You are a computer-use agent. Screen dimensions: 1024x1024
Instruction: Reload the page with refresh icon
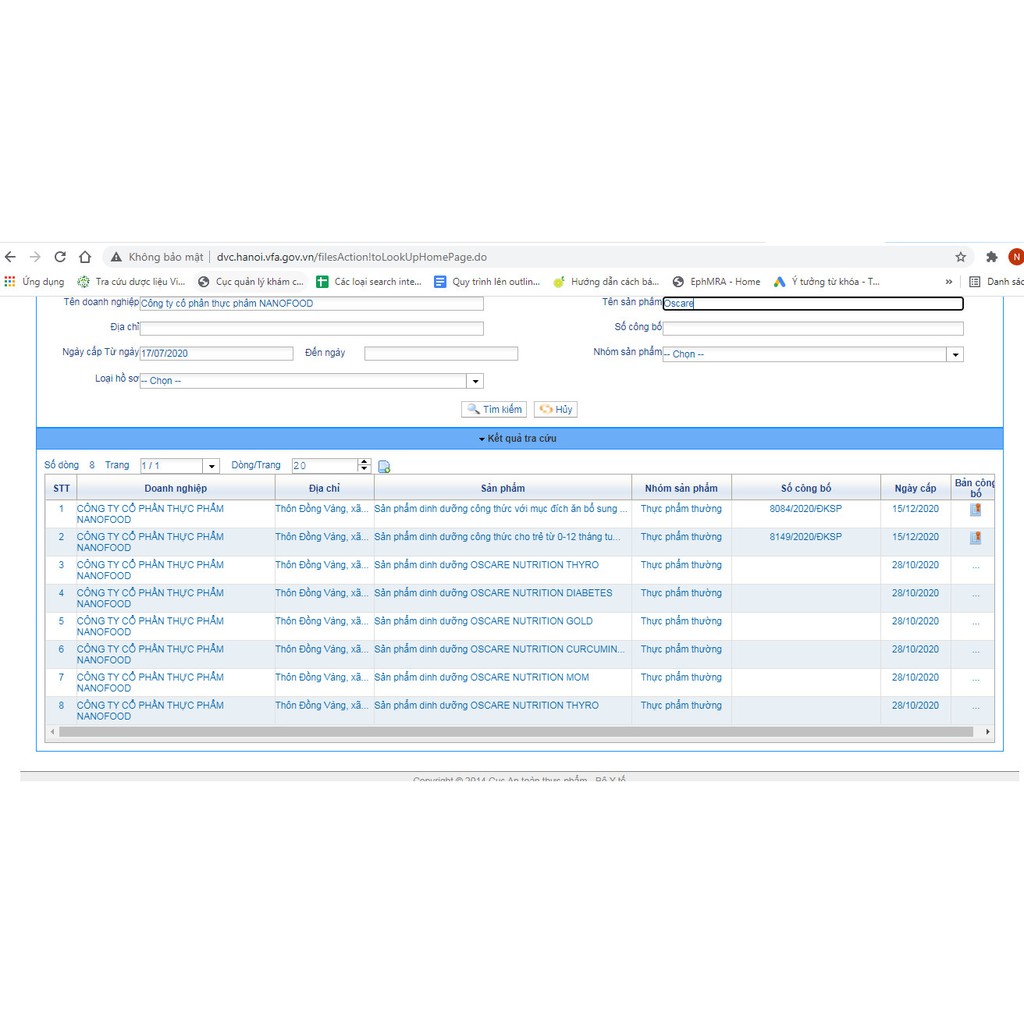pyautogui.click(x=60, y=257)
